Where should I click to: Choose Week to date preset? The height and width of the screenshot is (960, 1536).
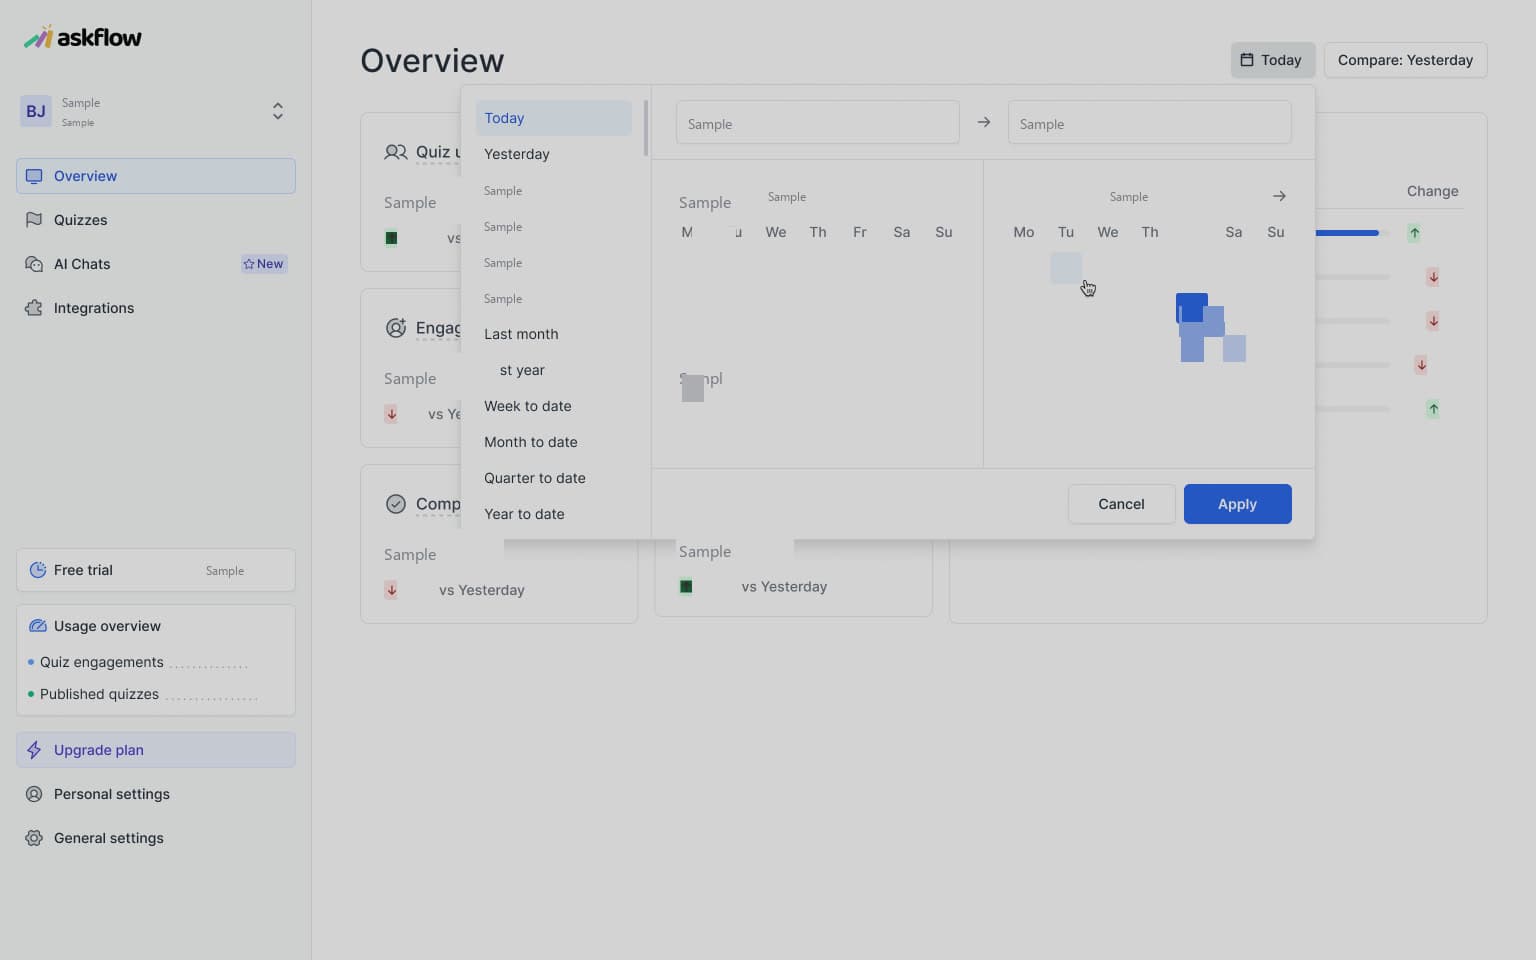click(x=554, y=406)
